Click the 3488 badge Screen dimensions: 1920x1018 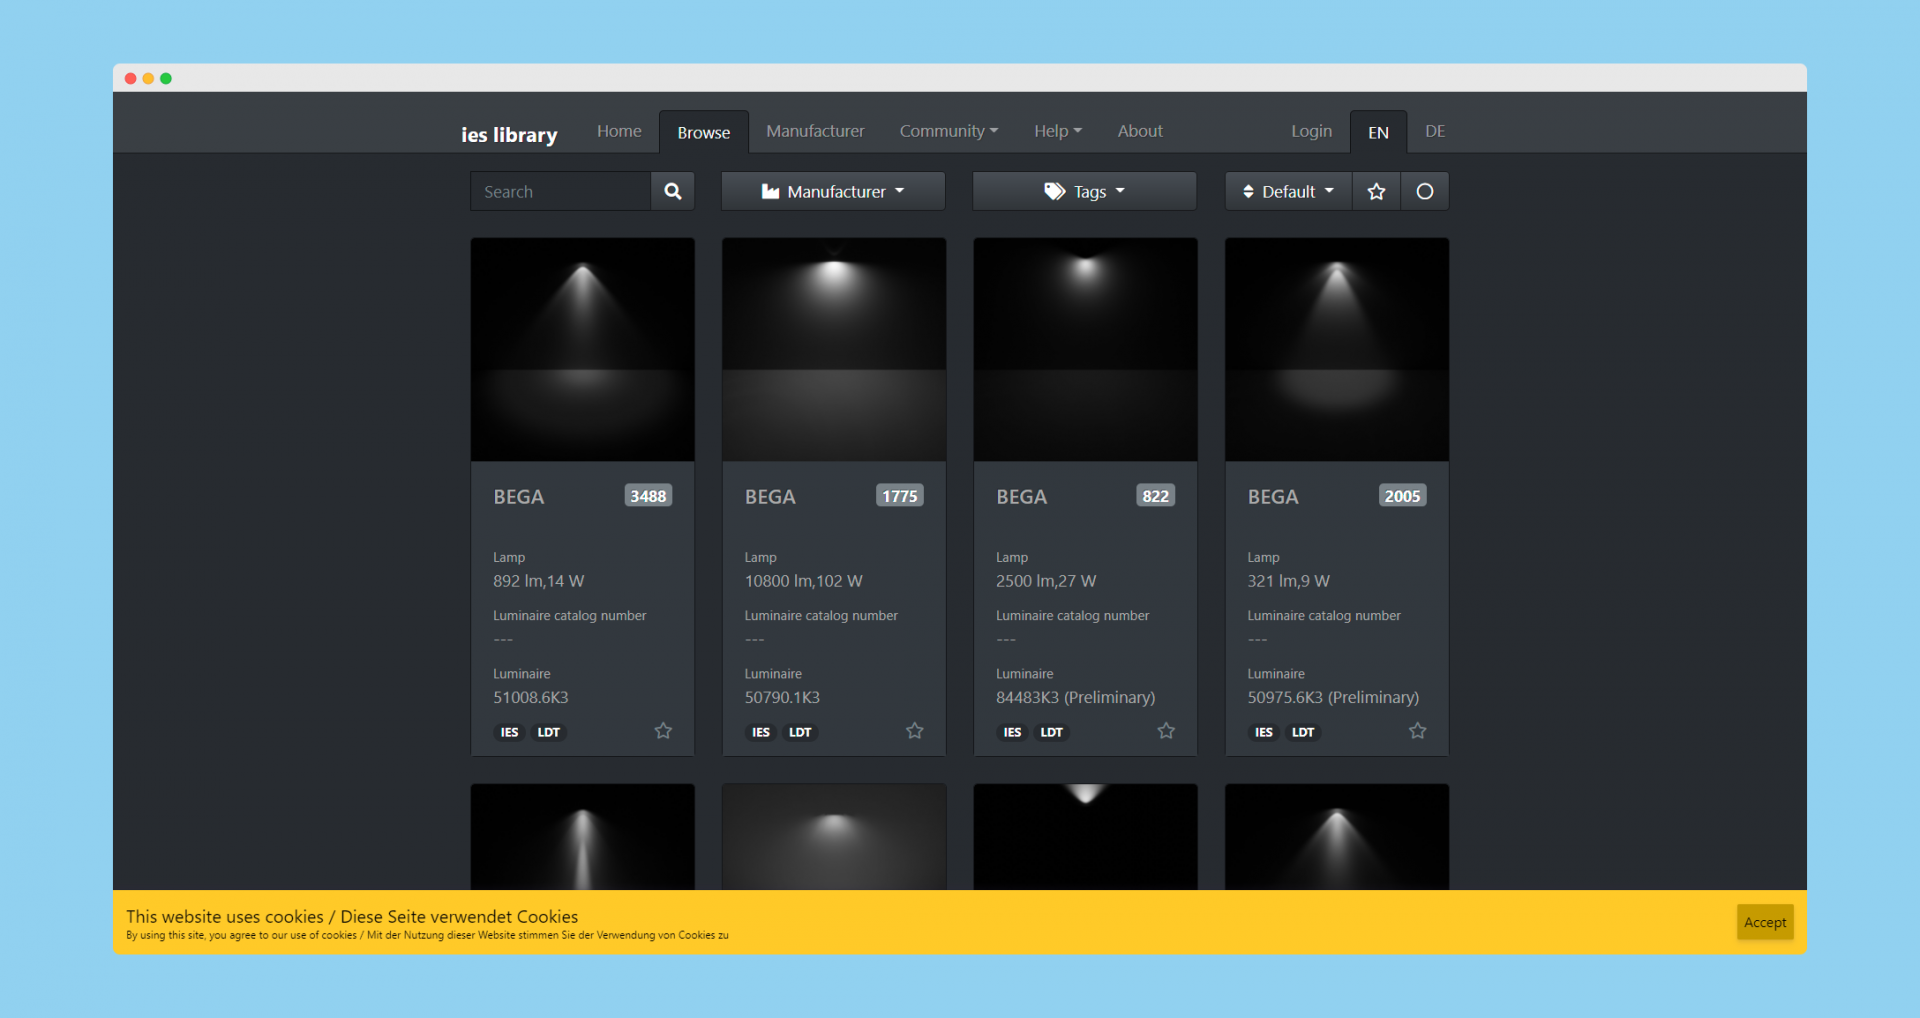(648, 496)
